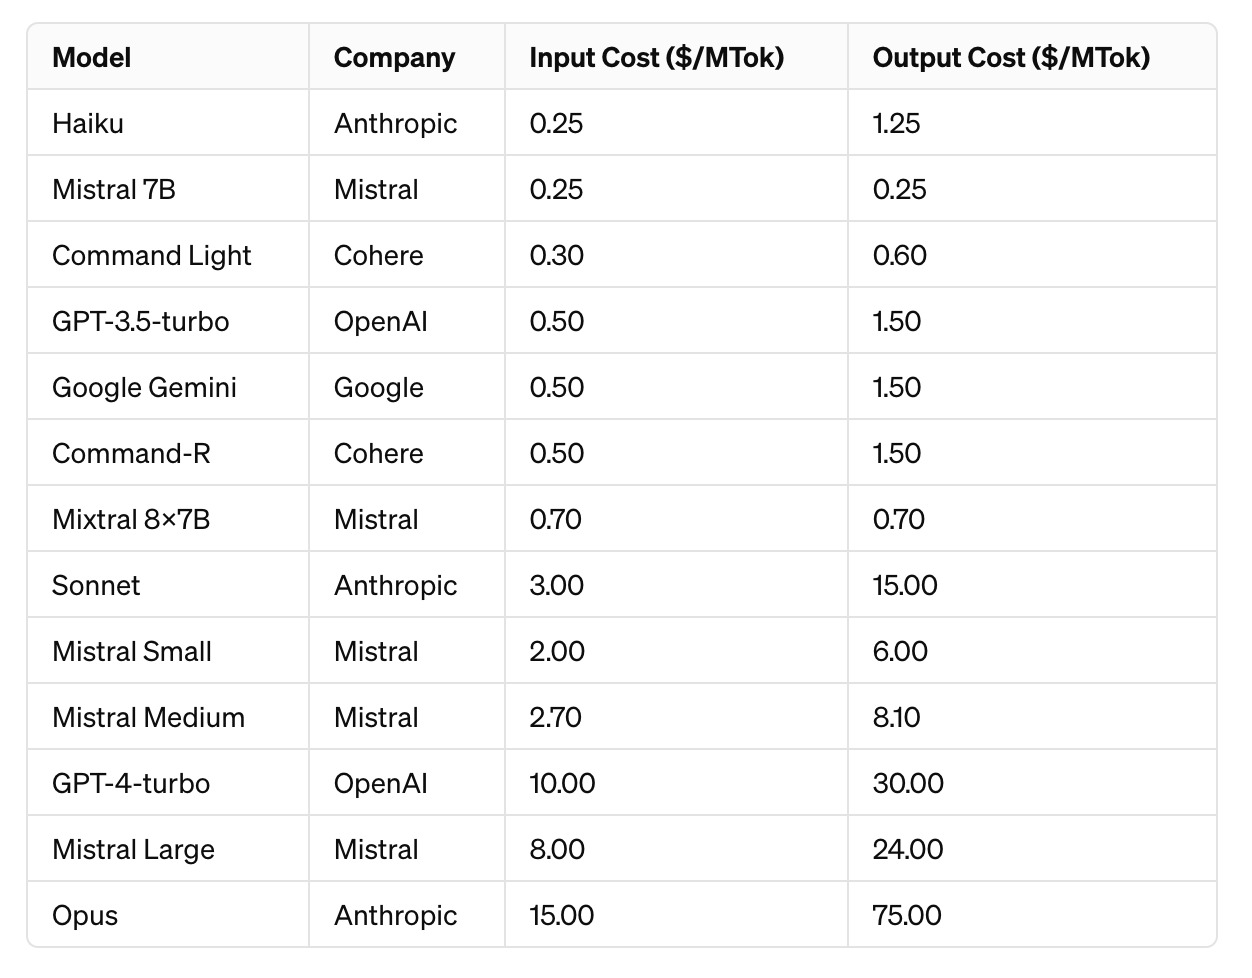
Task: Select the 8.10 output cost for Mistral Medium
Action: coord(896,718)
